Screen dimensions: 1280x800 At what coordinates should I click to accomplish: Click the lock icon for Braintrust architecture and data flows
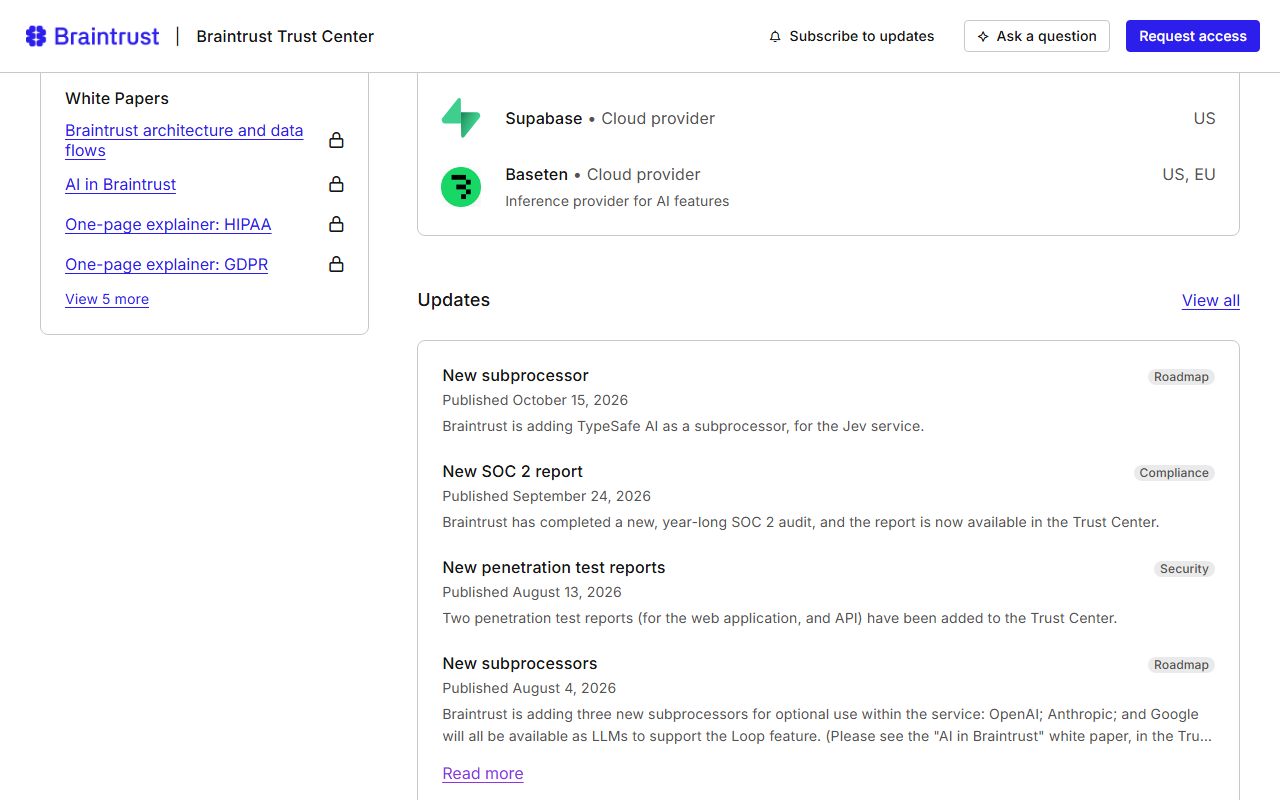click(337, 140)
